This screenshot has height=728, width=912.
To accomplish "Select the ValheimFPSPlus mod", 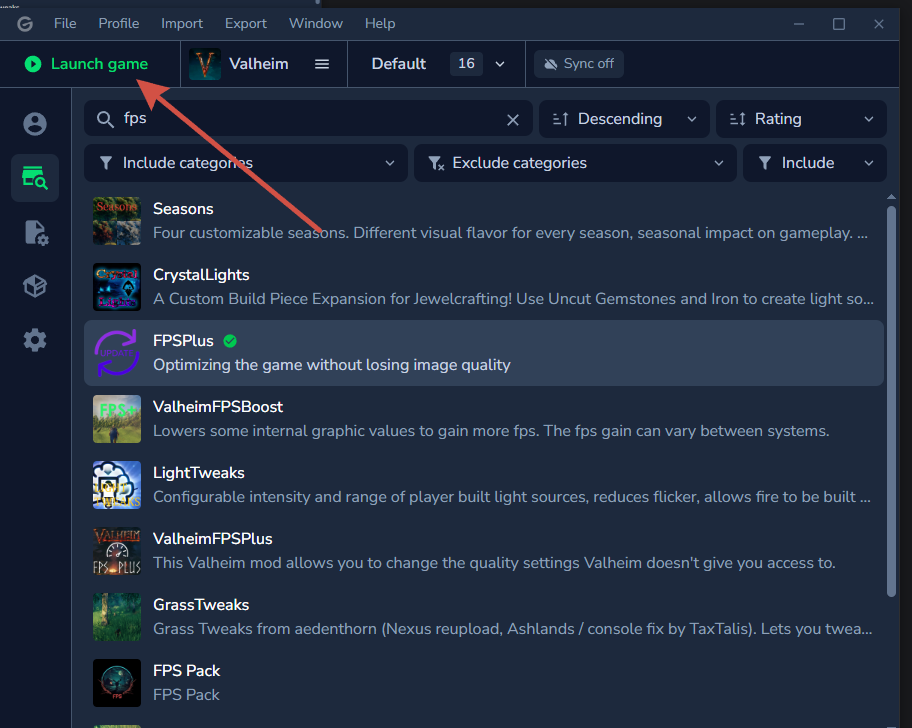I will 484,551.
